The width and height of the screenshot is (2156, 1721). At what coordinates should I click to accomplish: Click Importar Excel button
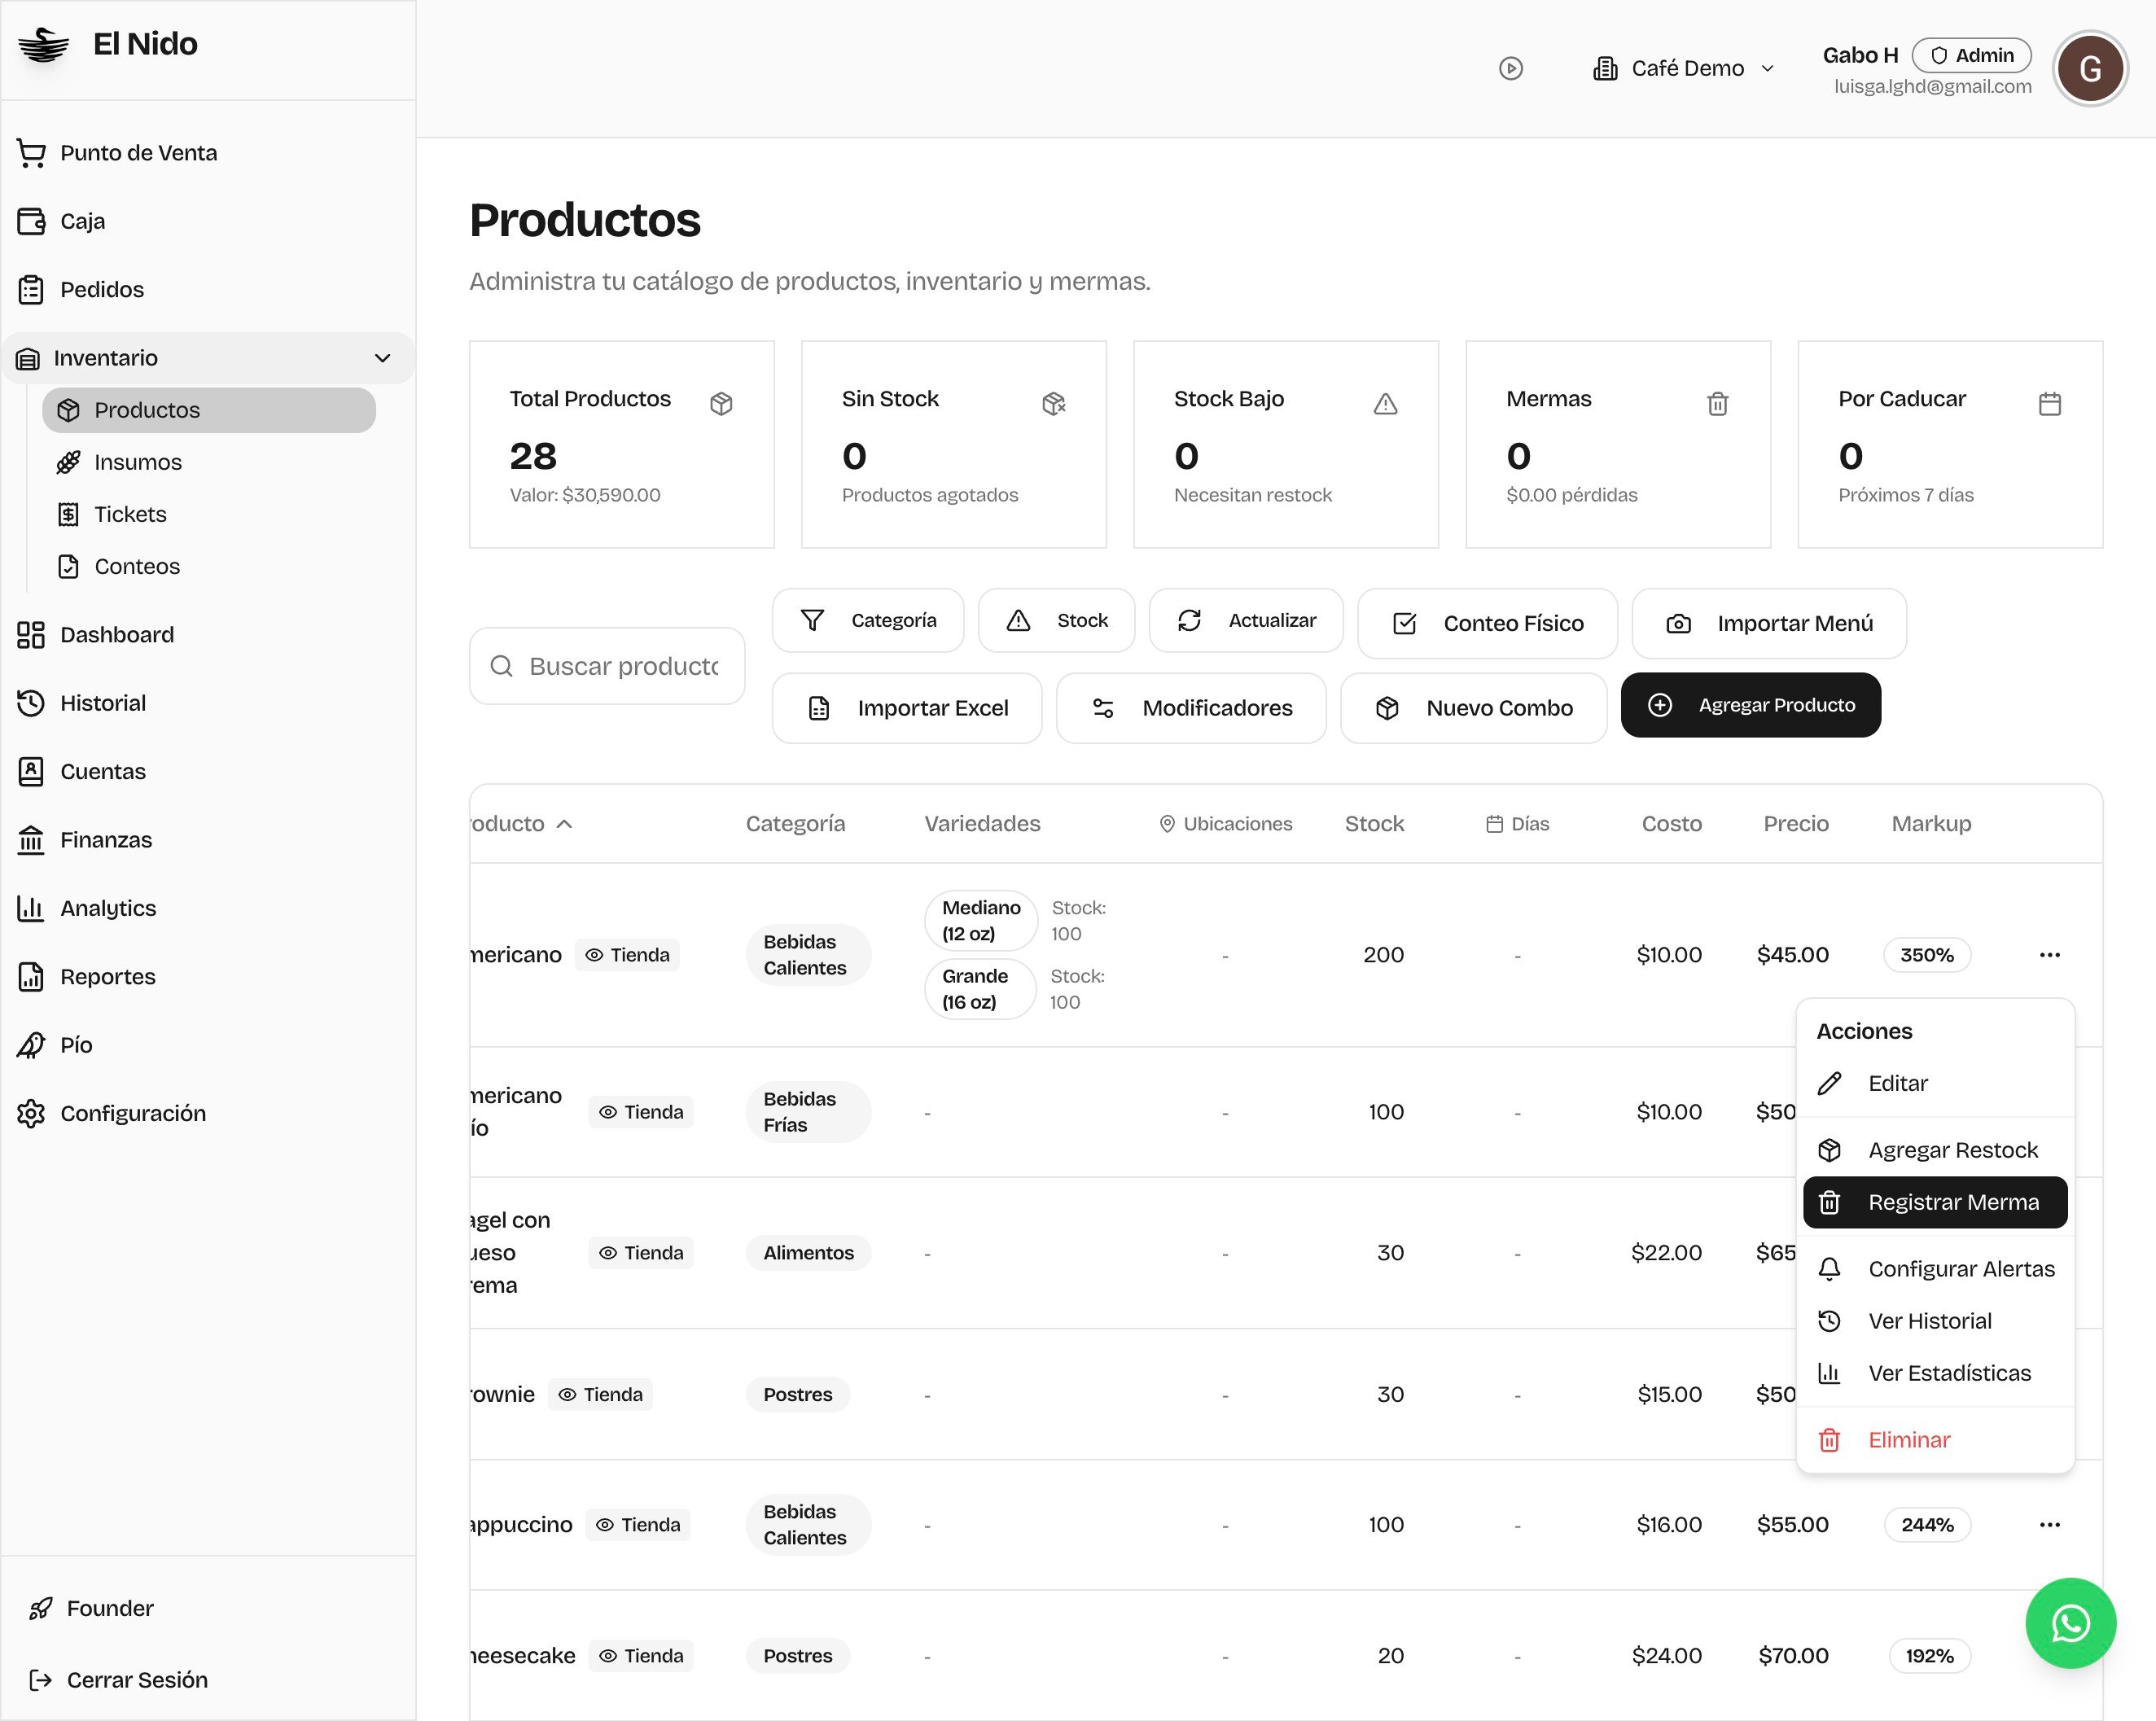(x=907, y=708)
